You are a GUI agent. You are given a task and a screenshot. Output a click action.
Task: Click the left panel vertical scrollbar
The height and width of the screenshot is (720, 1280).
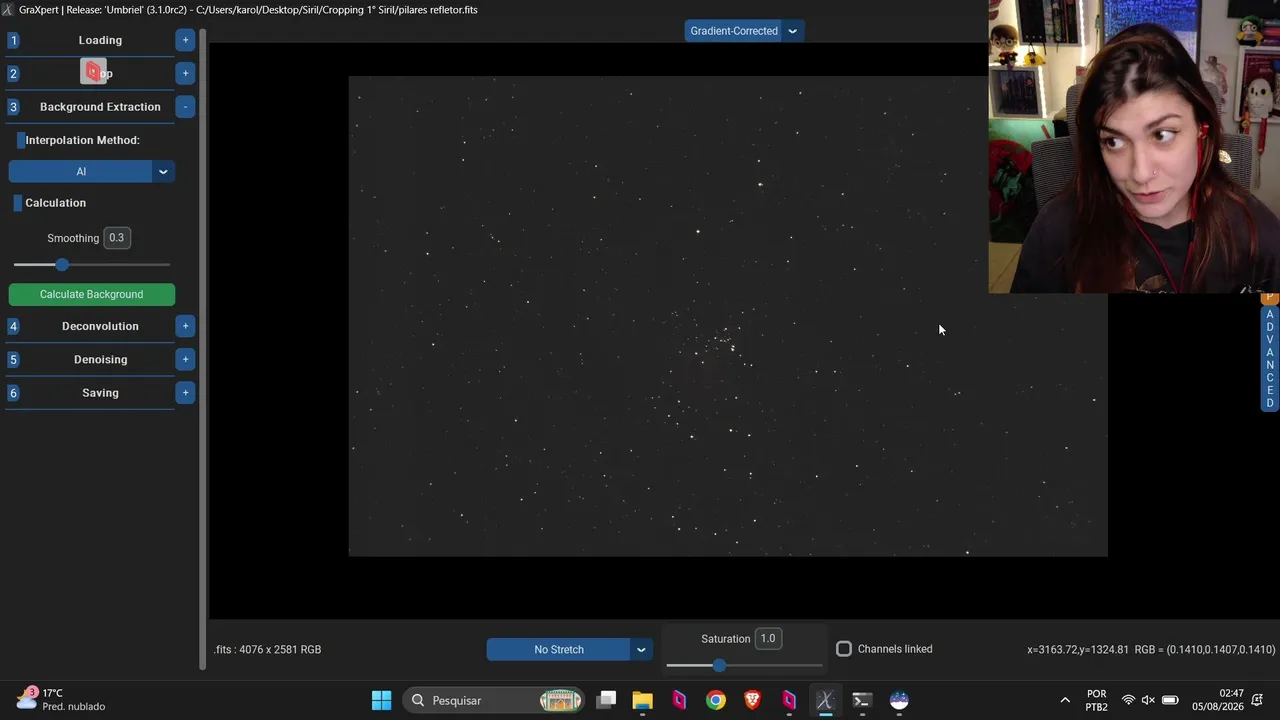203,350
